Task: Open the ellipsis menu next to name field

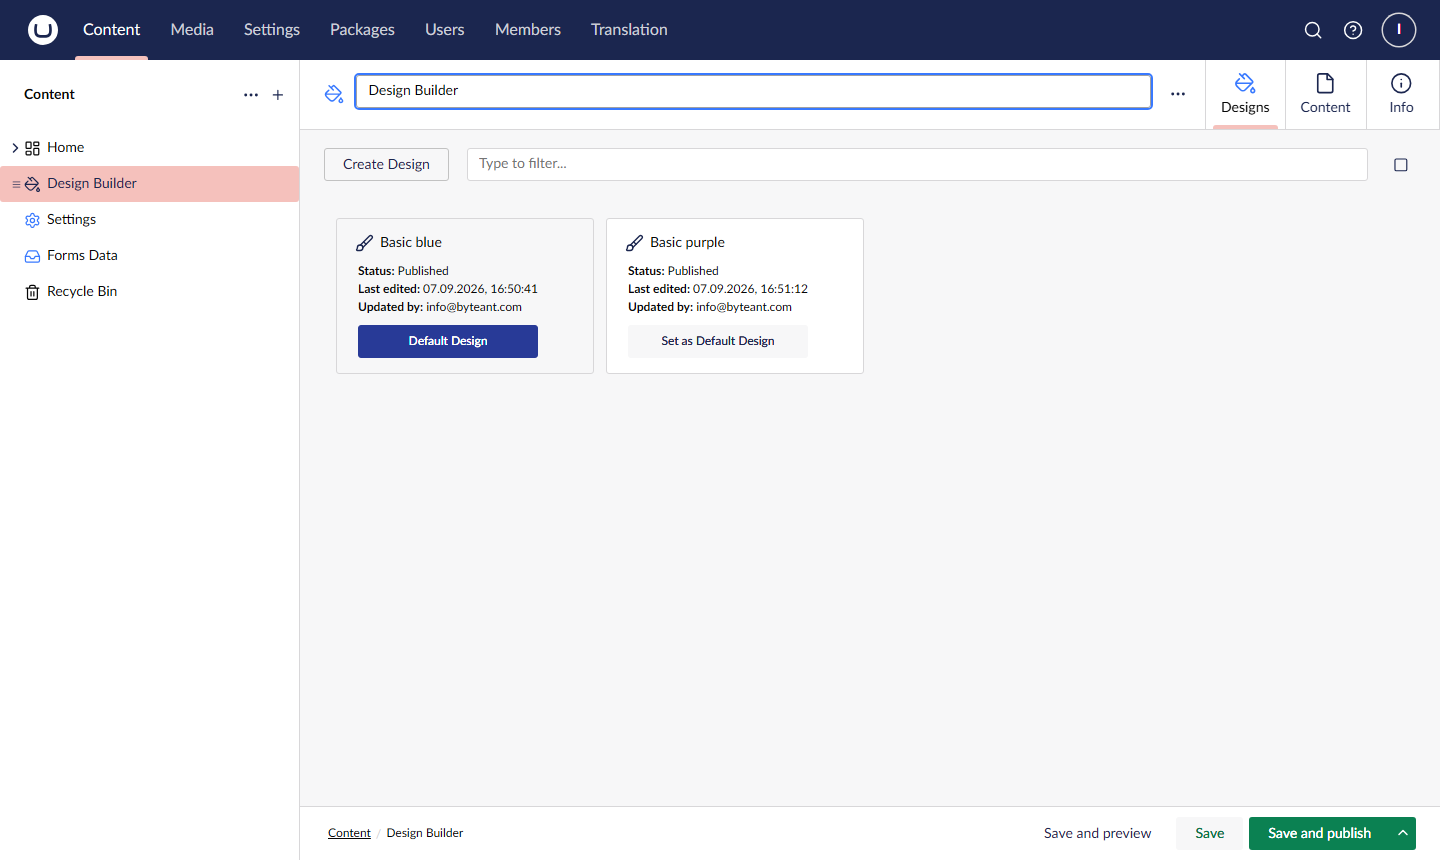Action: point(1178,93)
